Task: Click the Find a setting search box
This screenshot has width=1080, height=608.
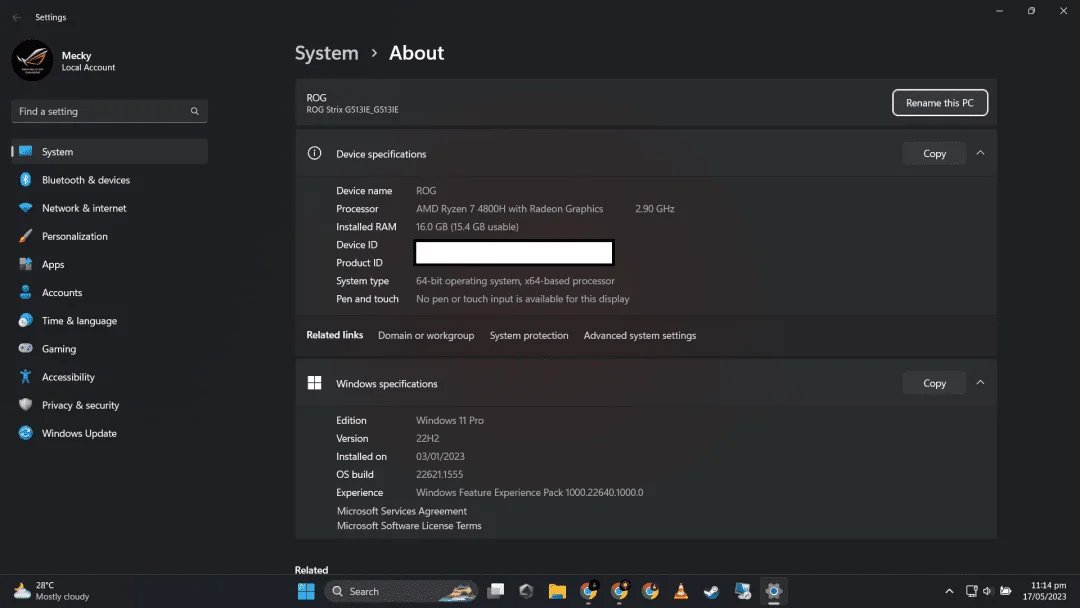Action: coord(110,111)
